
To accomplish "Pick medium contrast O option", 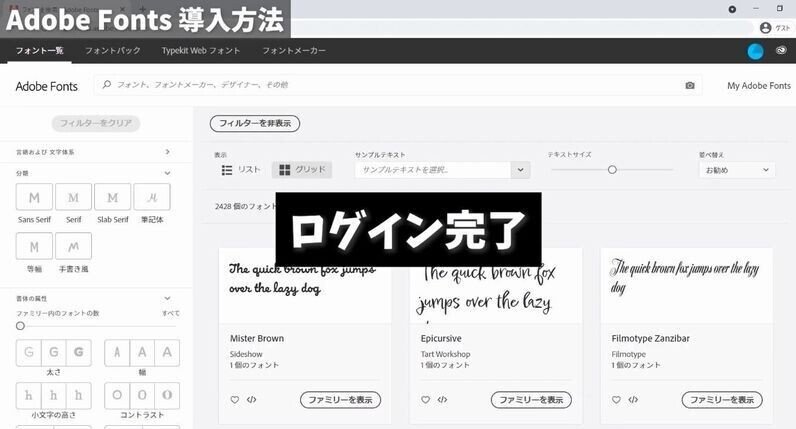I will (142, 395).
